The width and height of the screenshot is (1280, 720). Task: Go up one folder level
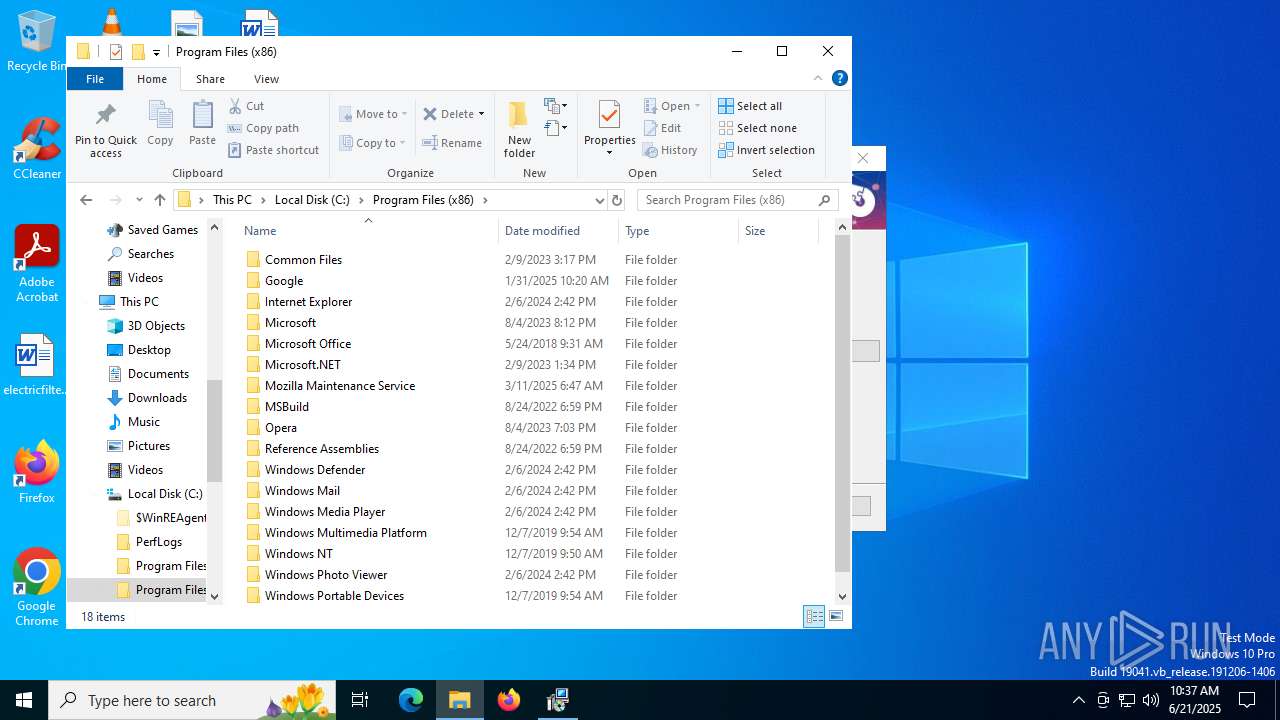[160, 200]
